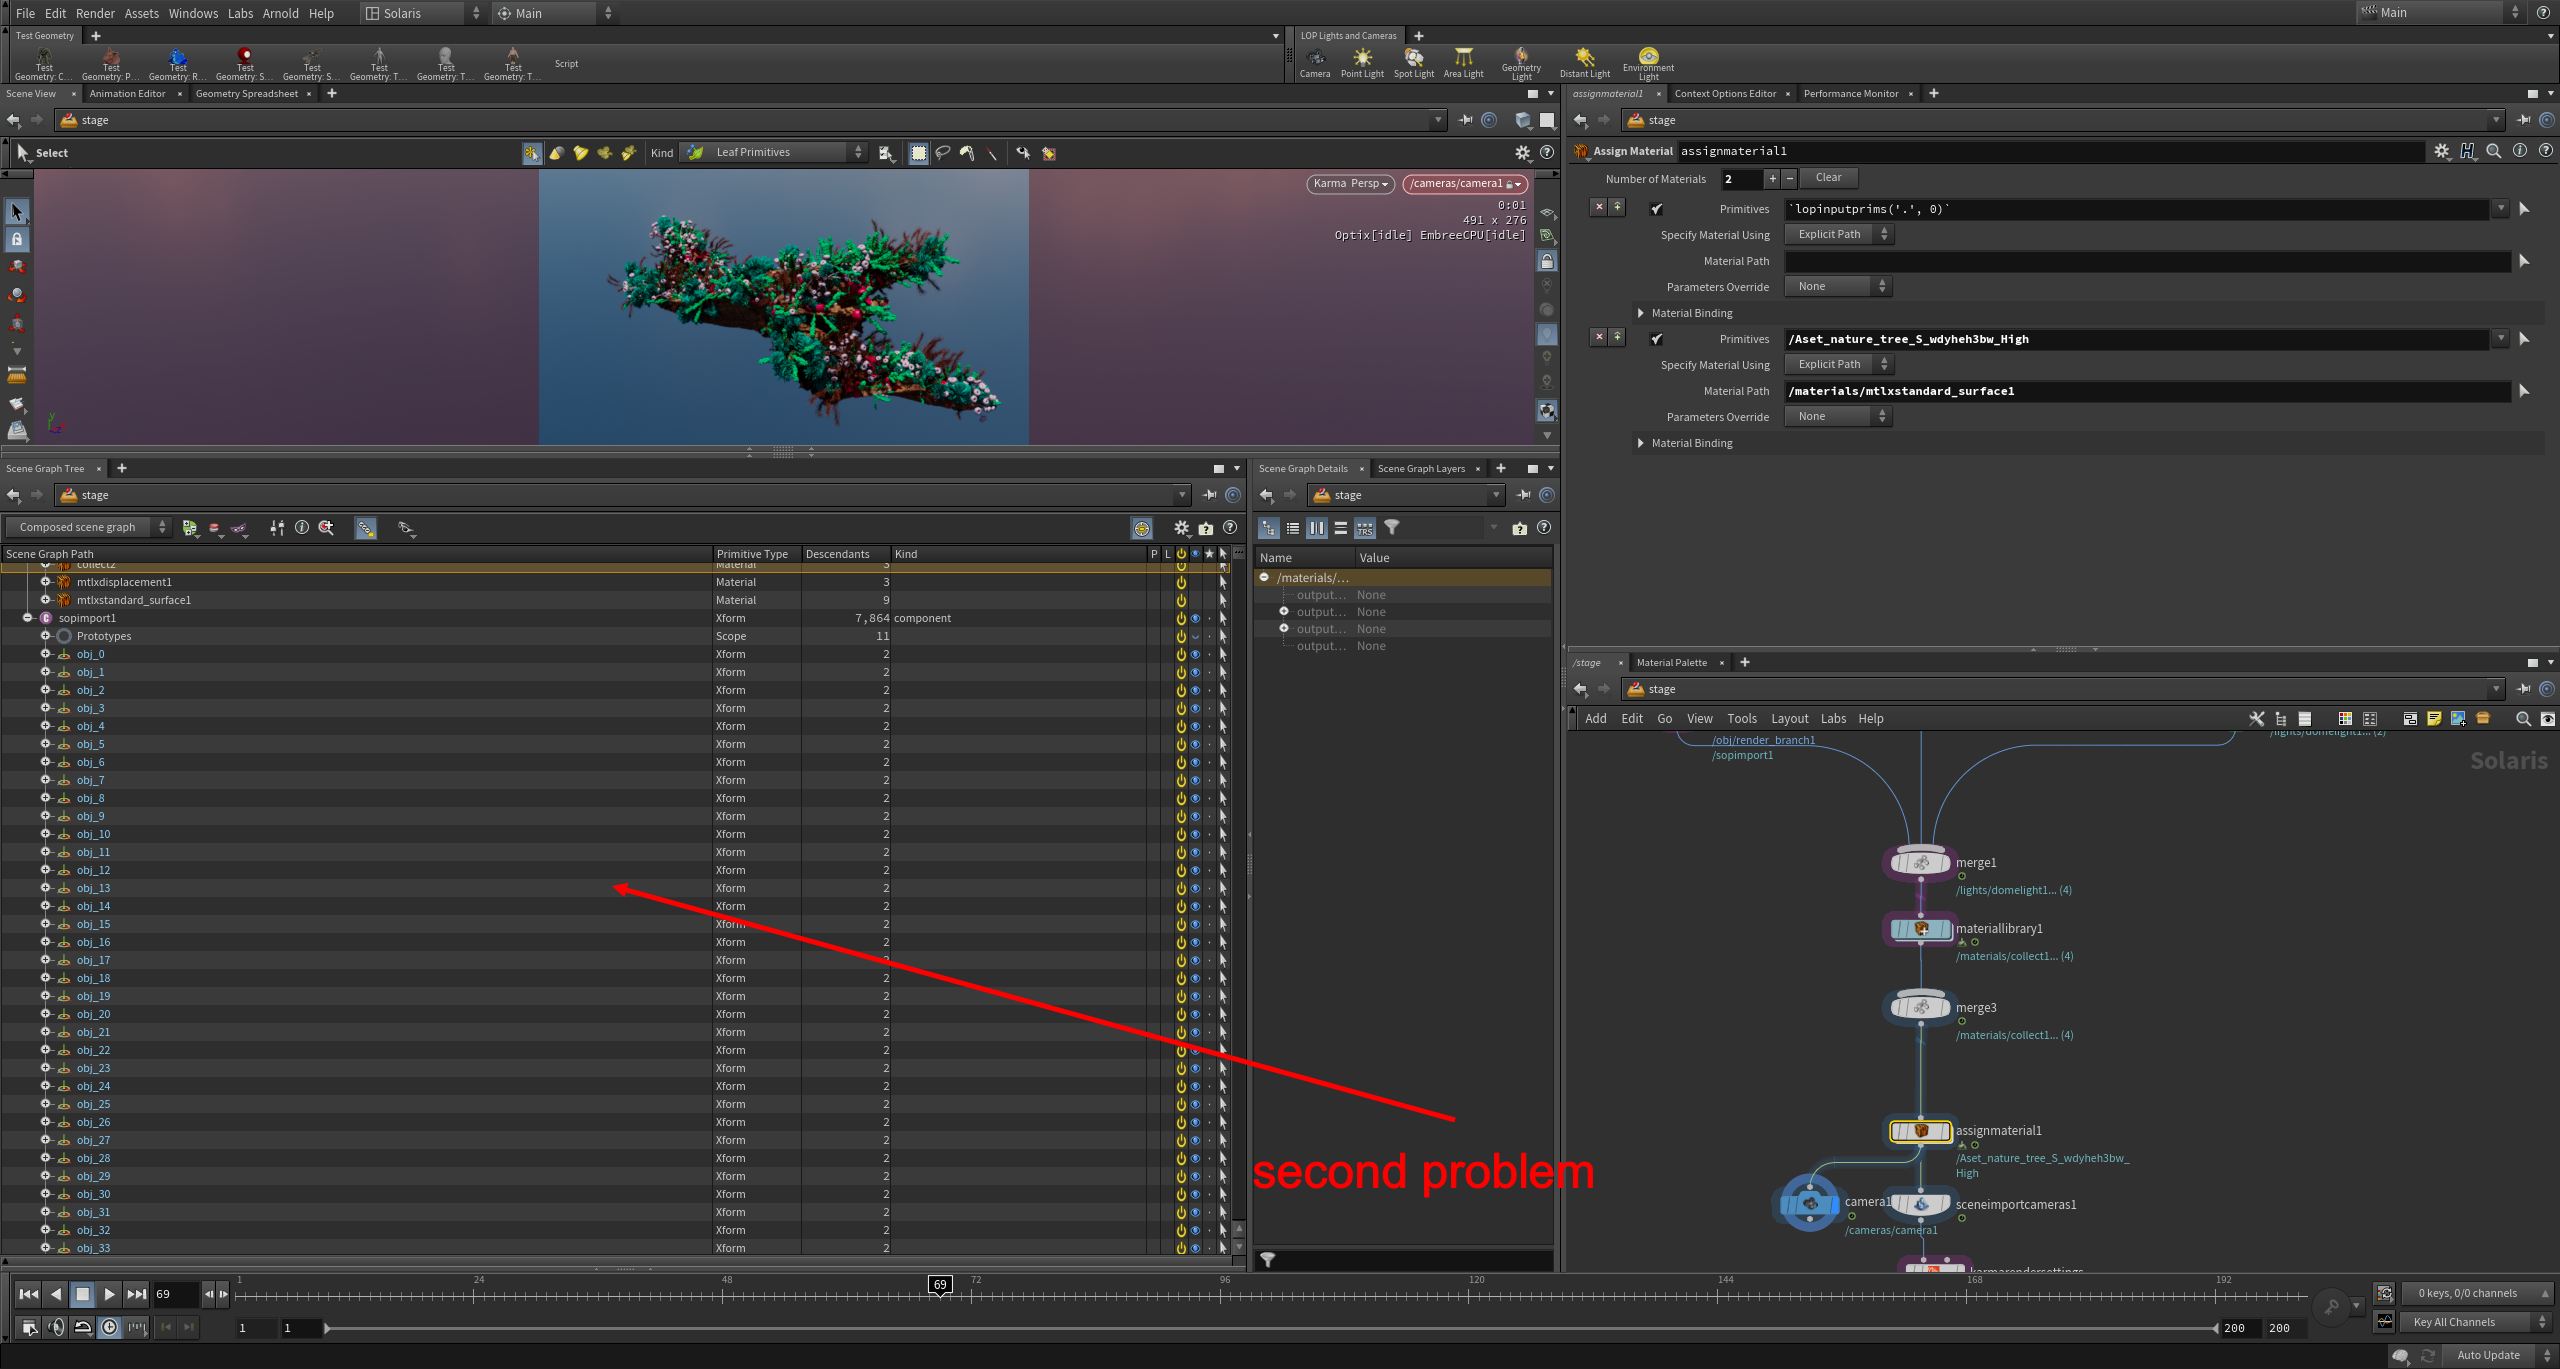
Task: Click the Scene Graph Details filter icon
Action: click(x=1391, y=528)
